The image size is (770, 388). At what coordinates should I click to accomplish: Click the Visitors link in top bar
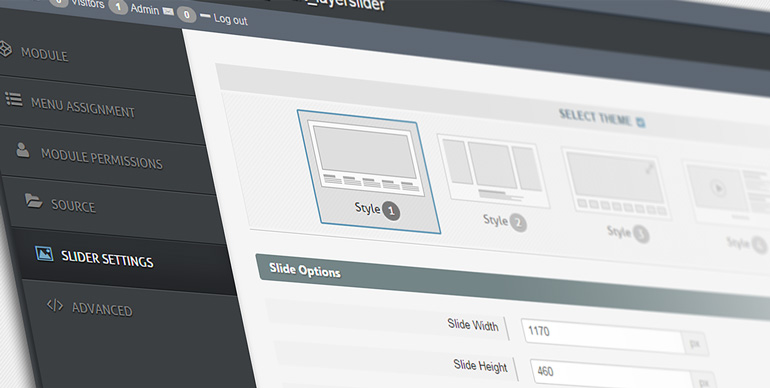88,3
